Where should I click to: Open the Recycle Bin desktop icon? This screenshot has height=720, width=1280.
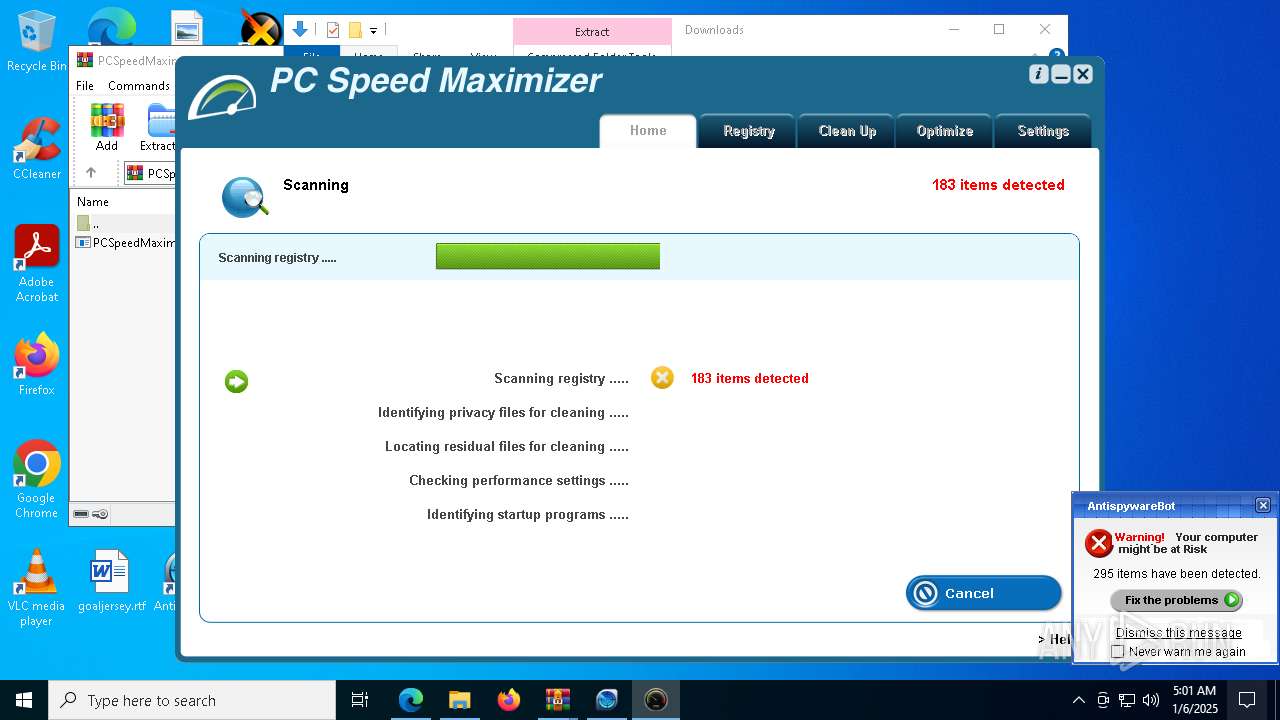pyautogui.click(x=37, y=42)
